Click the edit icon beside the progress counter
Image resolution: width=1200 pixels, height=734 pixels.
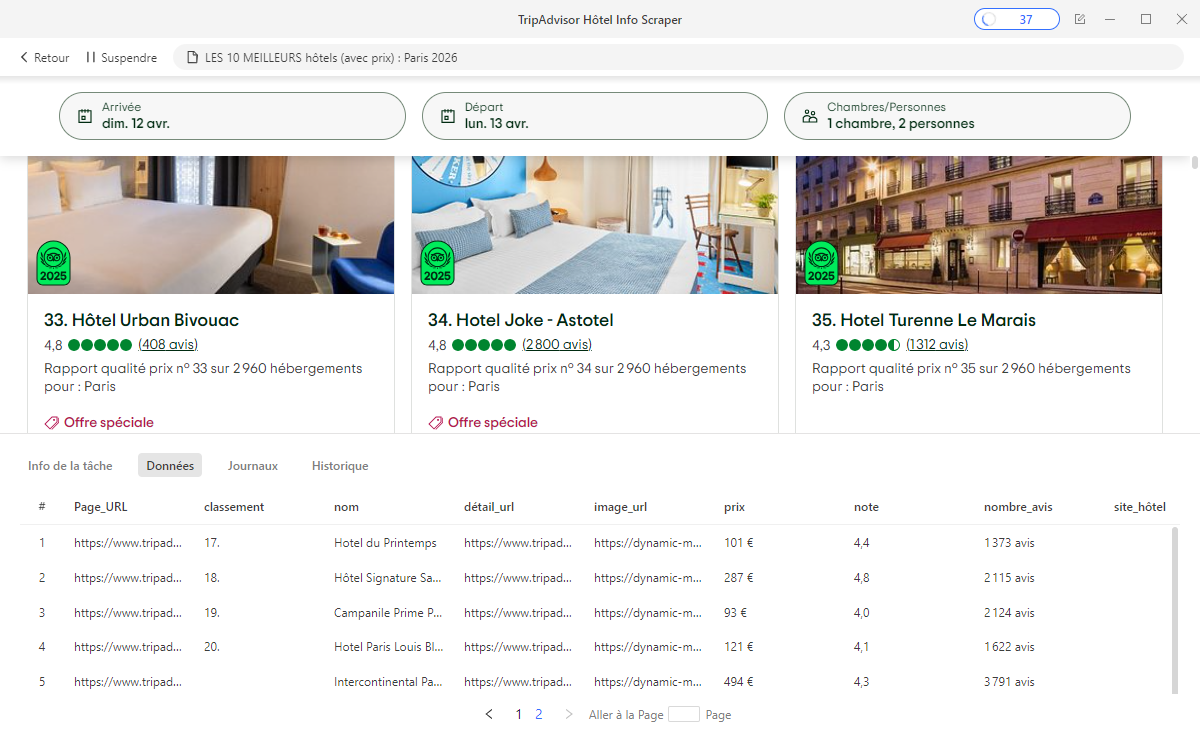click(x=1080, y=18)
